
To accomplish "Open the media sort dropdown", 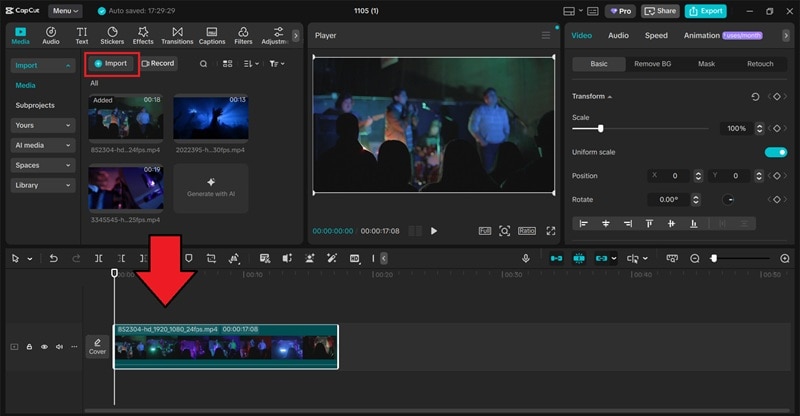I will pyautogui.click(x=251, y=64).
